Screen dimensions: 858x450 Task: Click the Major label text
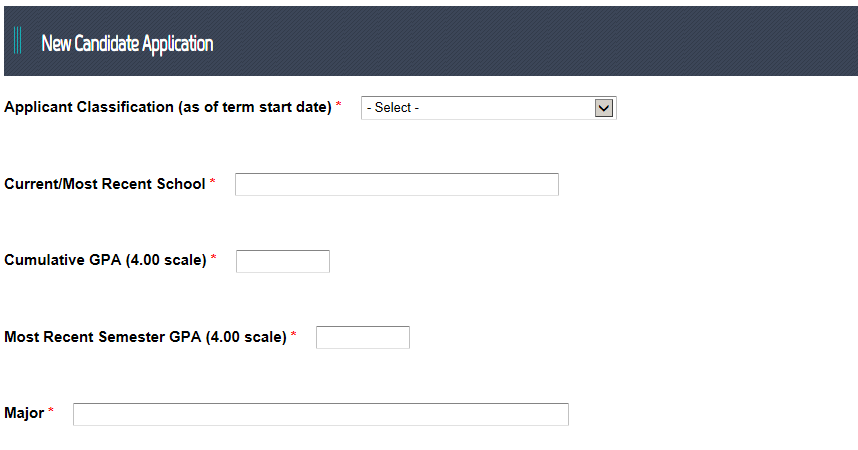click(x=24, y=413)
